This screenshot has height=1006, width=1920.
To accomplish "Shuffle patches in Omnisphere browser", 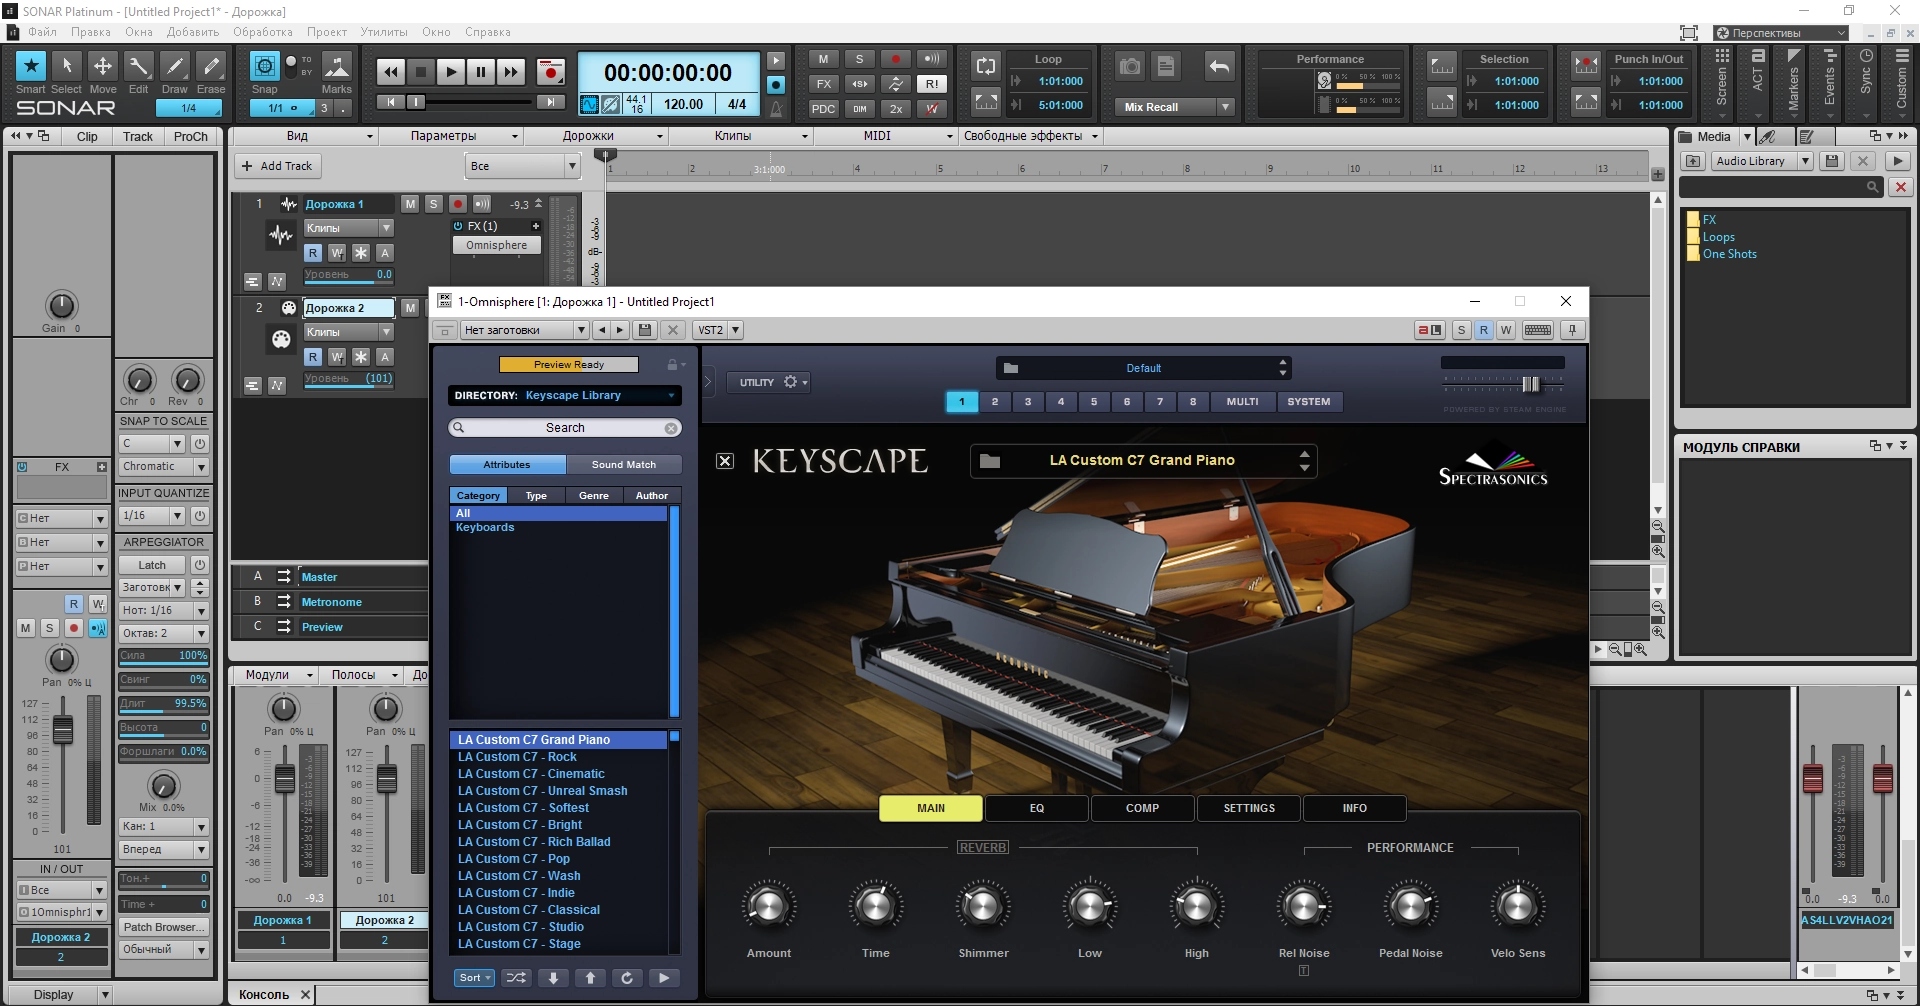I will (516, 978).
